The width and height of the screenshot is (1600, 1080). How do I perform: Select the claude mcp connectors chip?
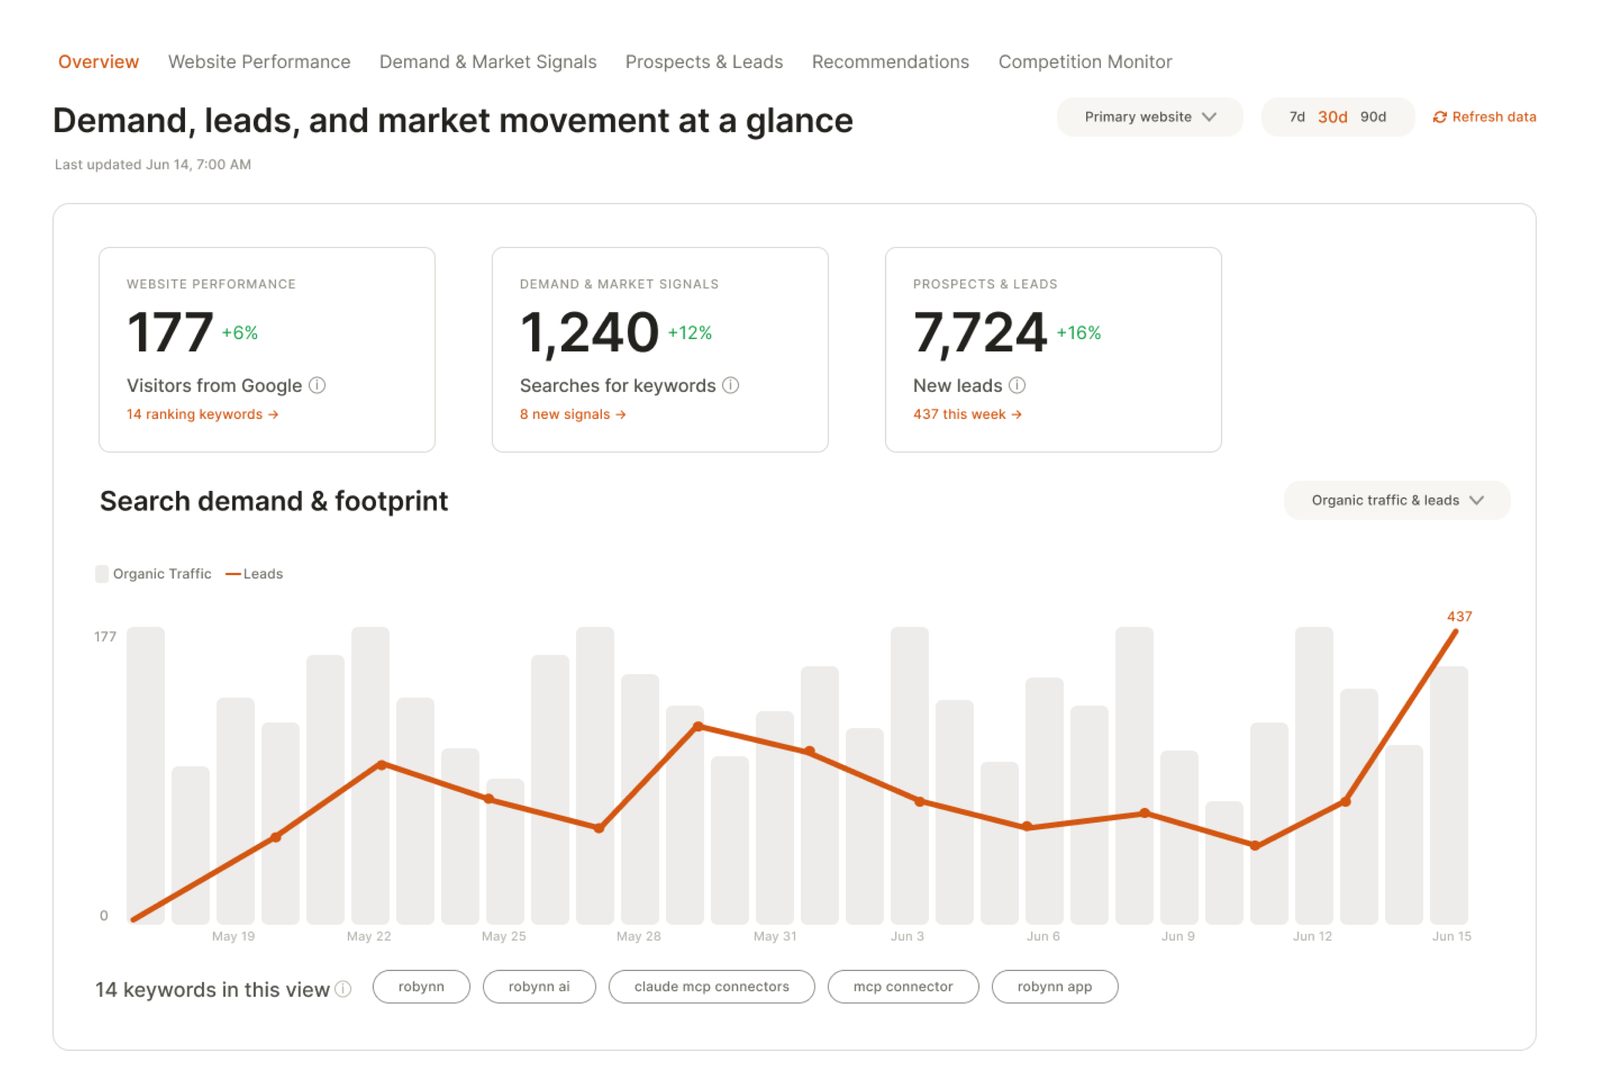click(x=712, y=987)
